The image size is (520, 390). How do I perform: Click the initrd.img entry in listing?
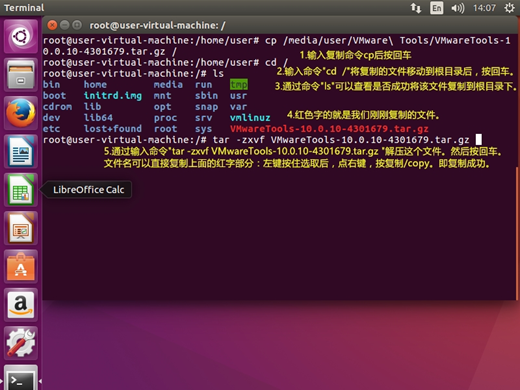click(x=113, y=96)
